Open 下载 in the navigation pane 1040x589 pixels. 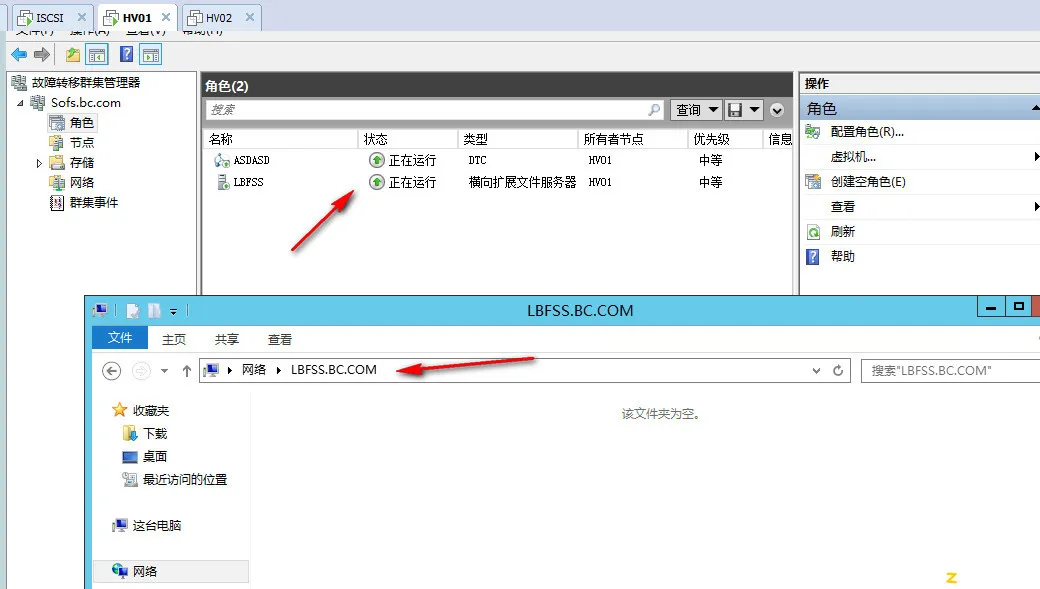click(155, 434)
